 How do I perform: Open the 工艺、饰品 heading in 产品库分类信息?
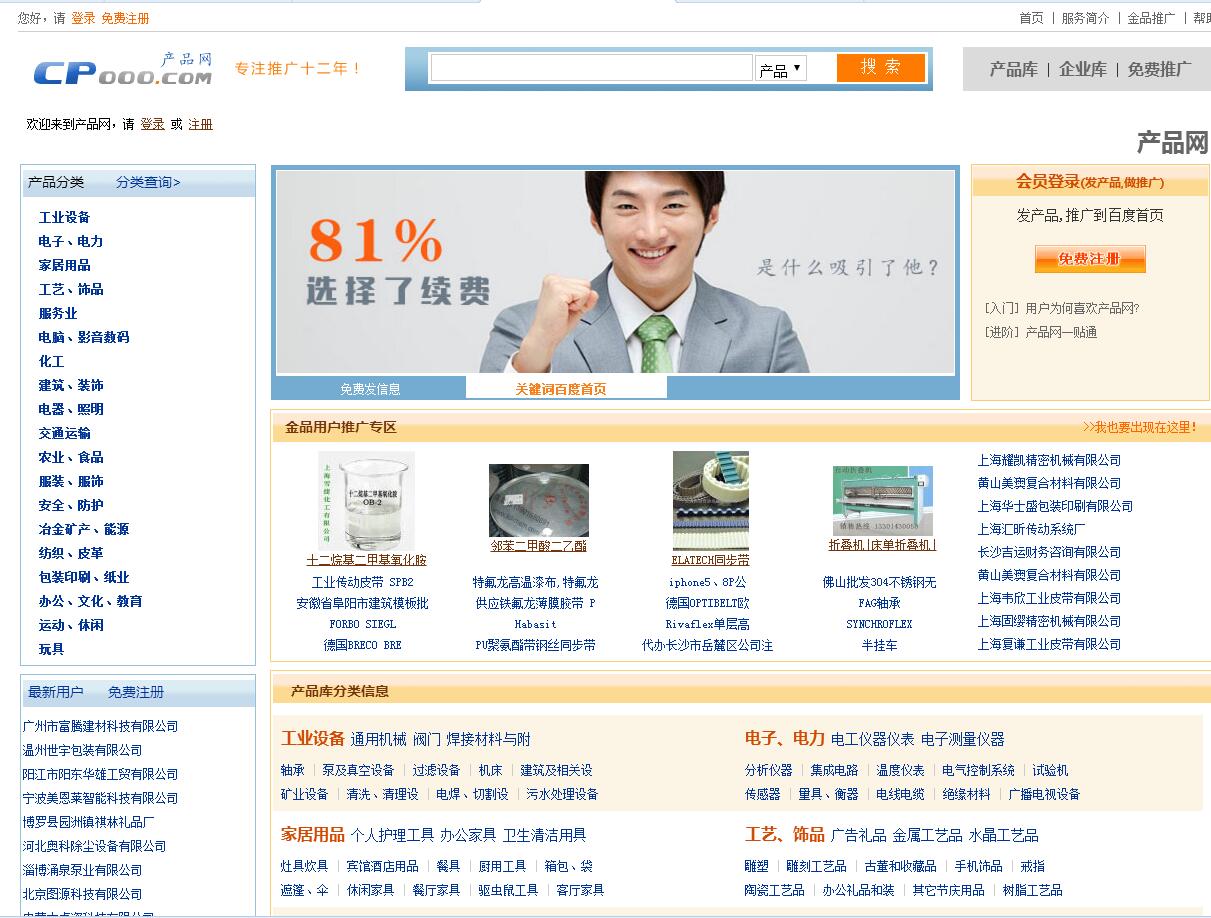(785, 834)
